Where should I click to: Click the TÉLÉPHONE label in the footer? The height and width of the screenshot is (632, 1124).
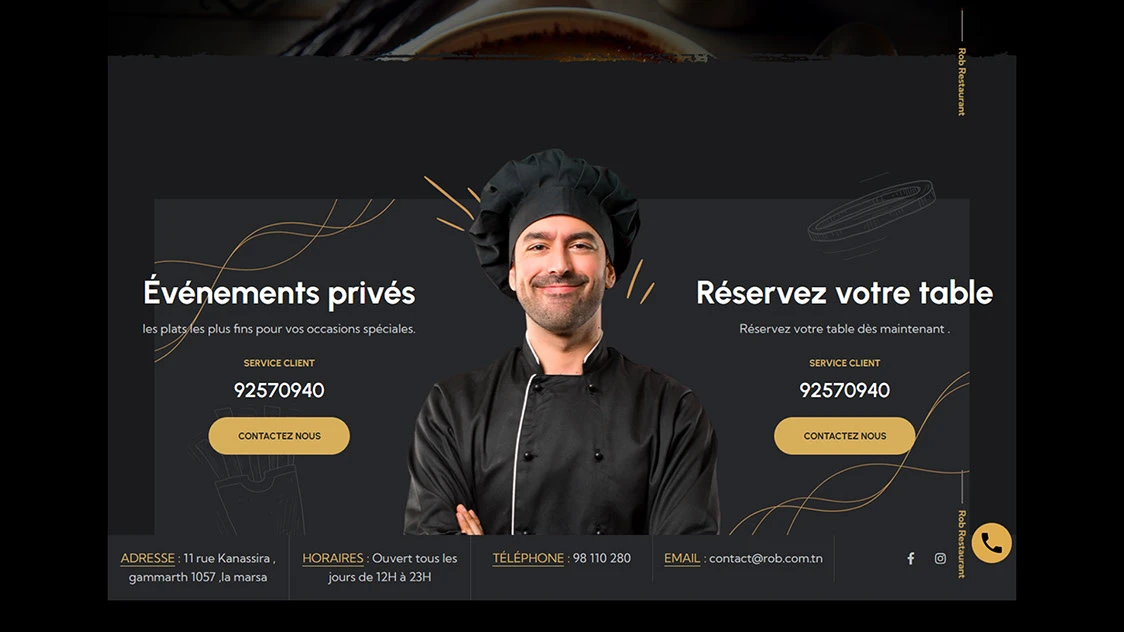coord(528,558)
